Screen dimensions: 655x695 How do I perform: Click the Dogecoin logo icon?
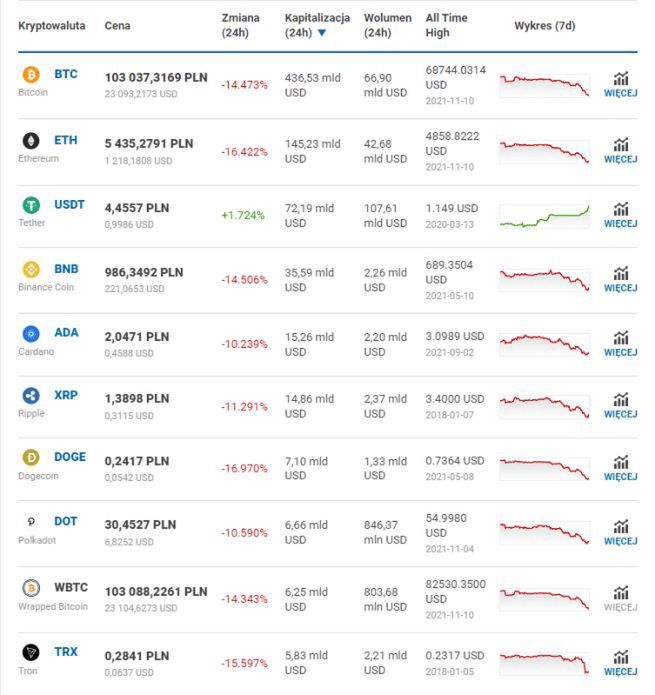pos(30,457)
